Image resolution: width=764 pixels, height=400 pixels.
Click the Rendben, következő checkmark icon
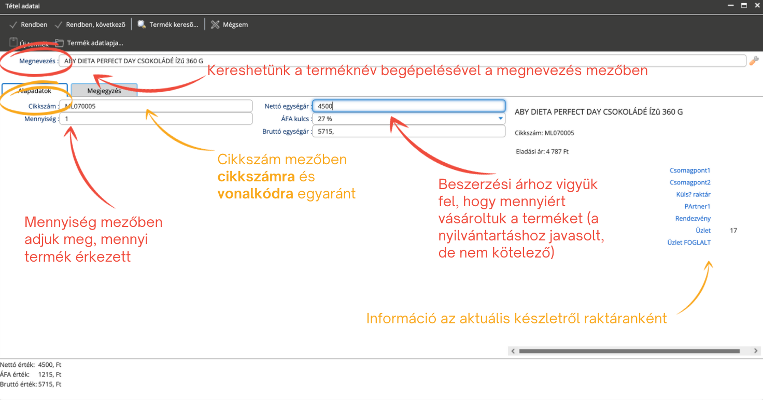(60, 24)
